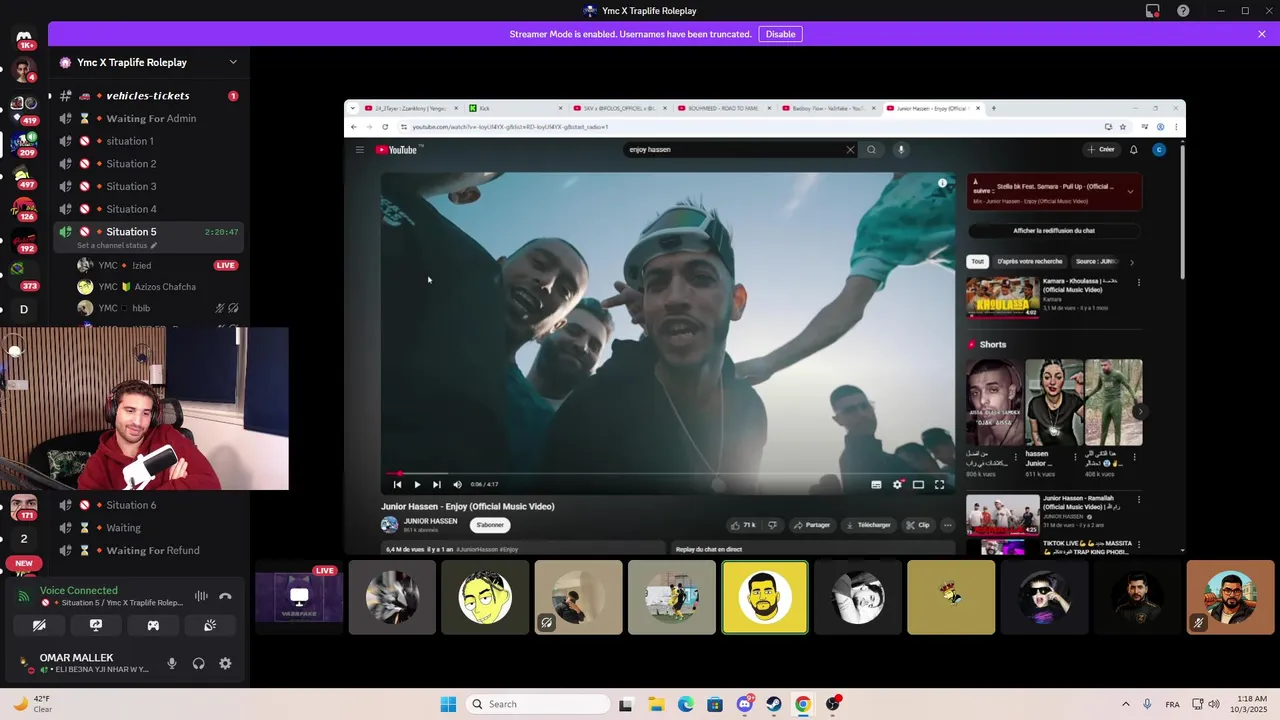Screen dimensions: 1280x720
Task: Toggle subtitles in the video player
Action: tap(876, 485)
